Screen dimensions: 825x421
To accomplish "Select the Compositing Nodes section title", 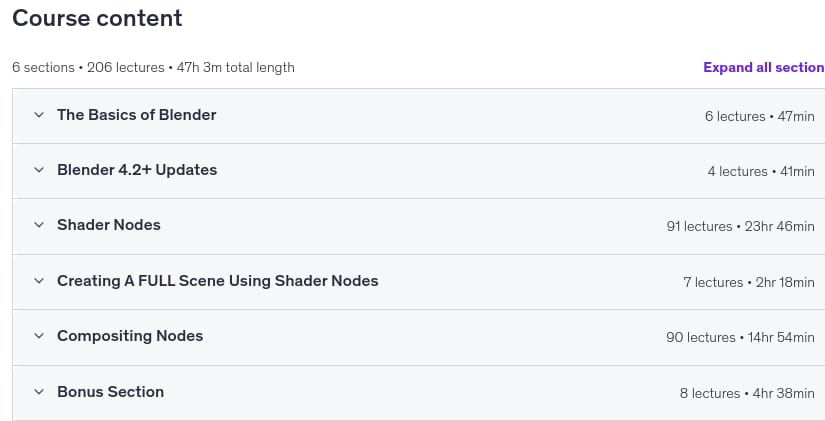I will [130, 336].
